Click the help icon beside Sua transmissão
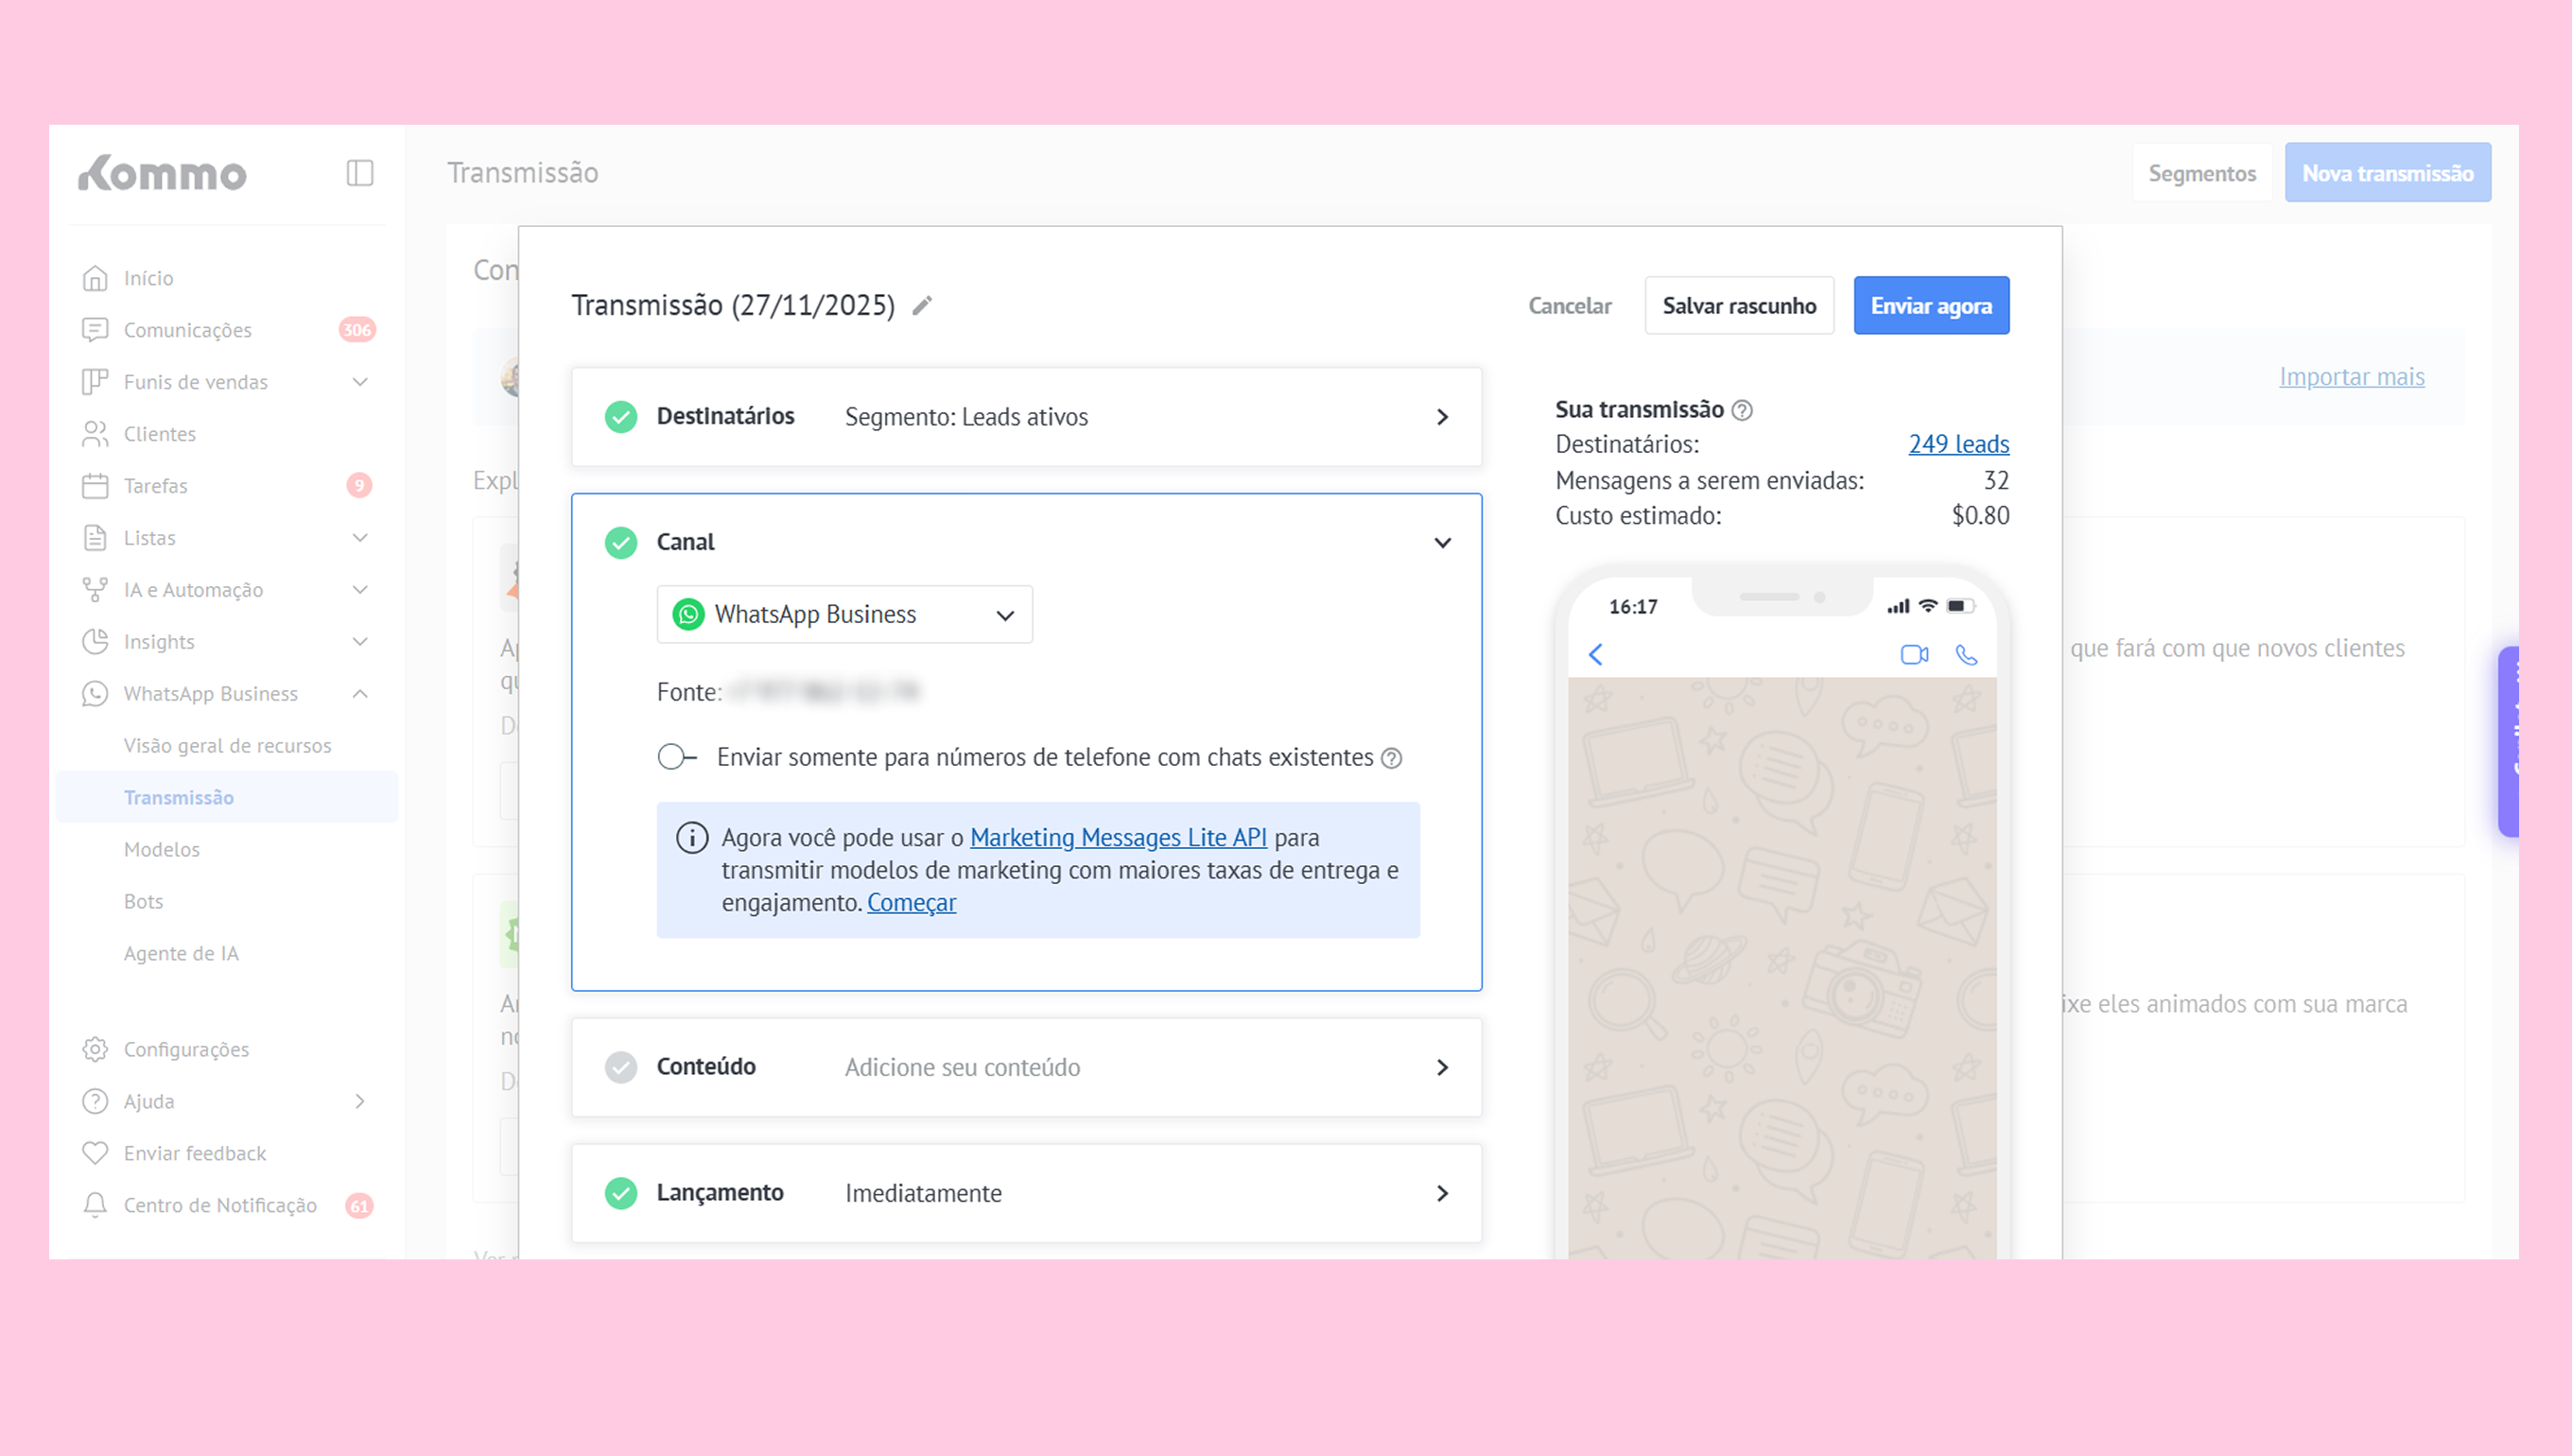The image size is (2572, 1456). [1742, 410]
